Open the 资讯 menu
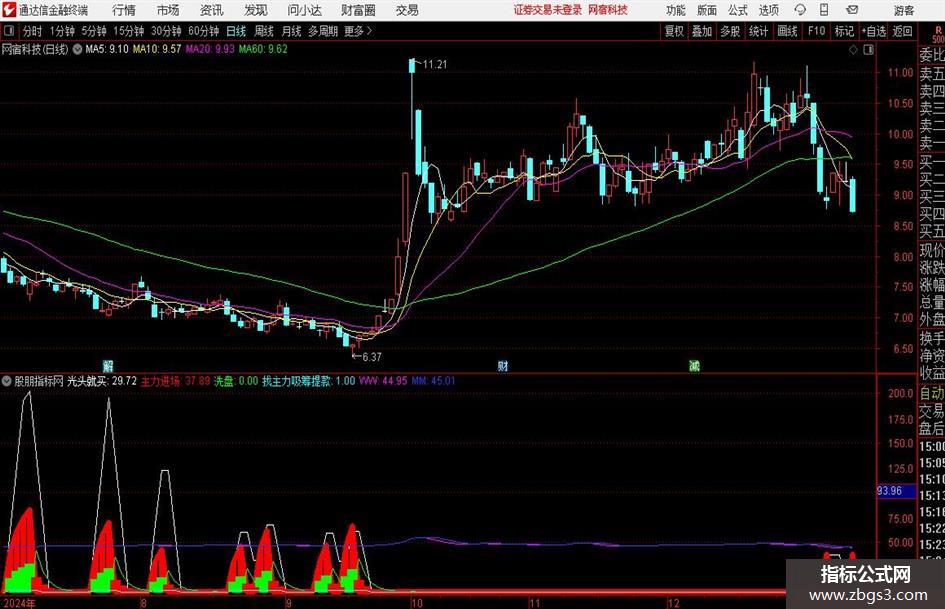This screenshot has height=609, width=945. (212, 10)
